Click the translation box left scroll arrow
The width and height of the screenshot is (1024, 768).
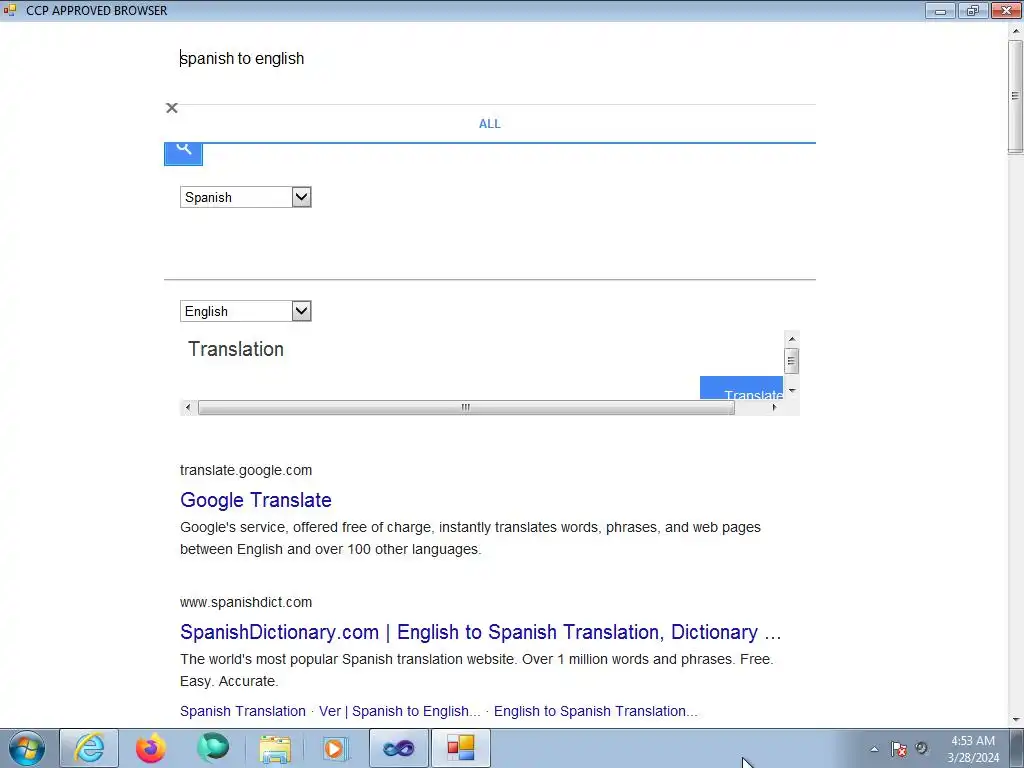[188, 408]
